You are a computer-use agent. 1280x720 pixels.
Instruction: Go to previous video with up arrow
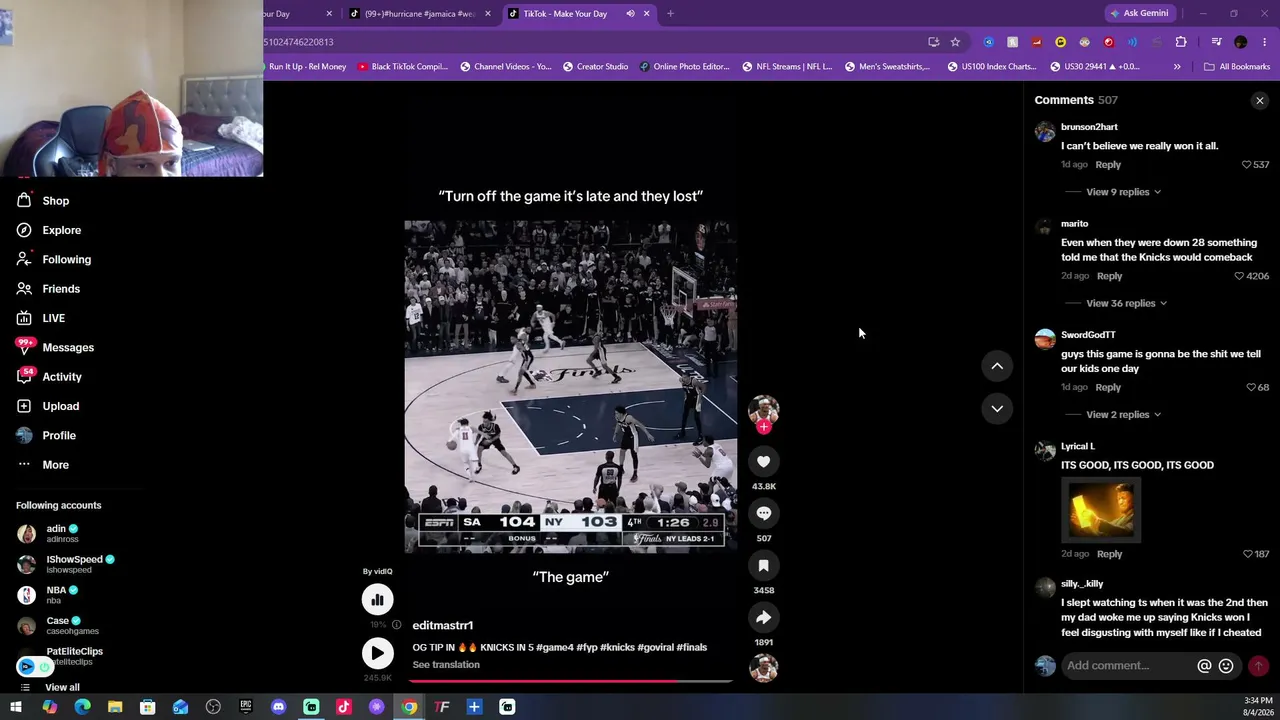point(997,366)
